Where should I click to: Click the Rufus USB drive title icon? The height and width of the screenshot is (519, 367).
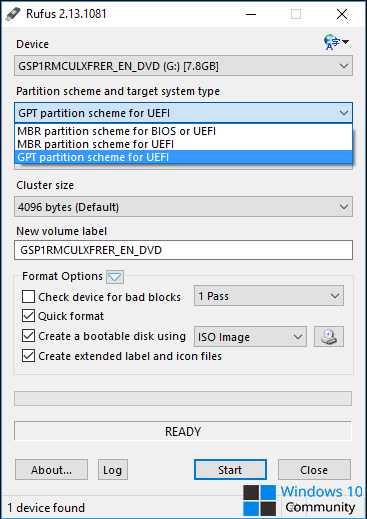(x=13, y=14)
